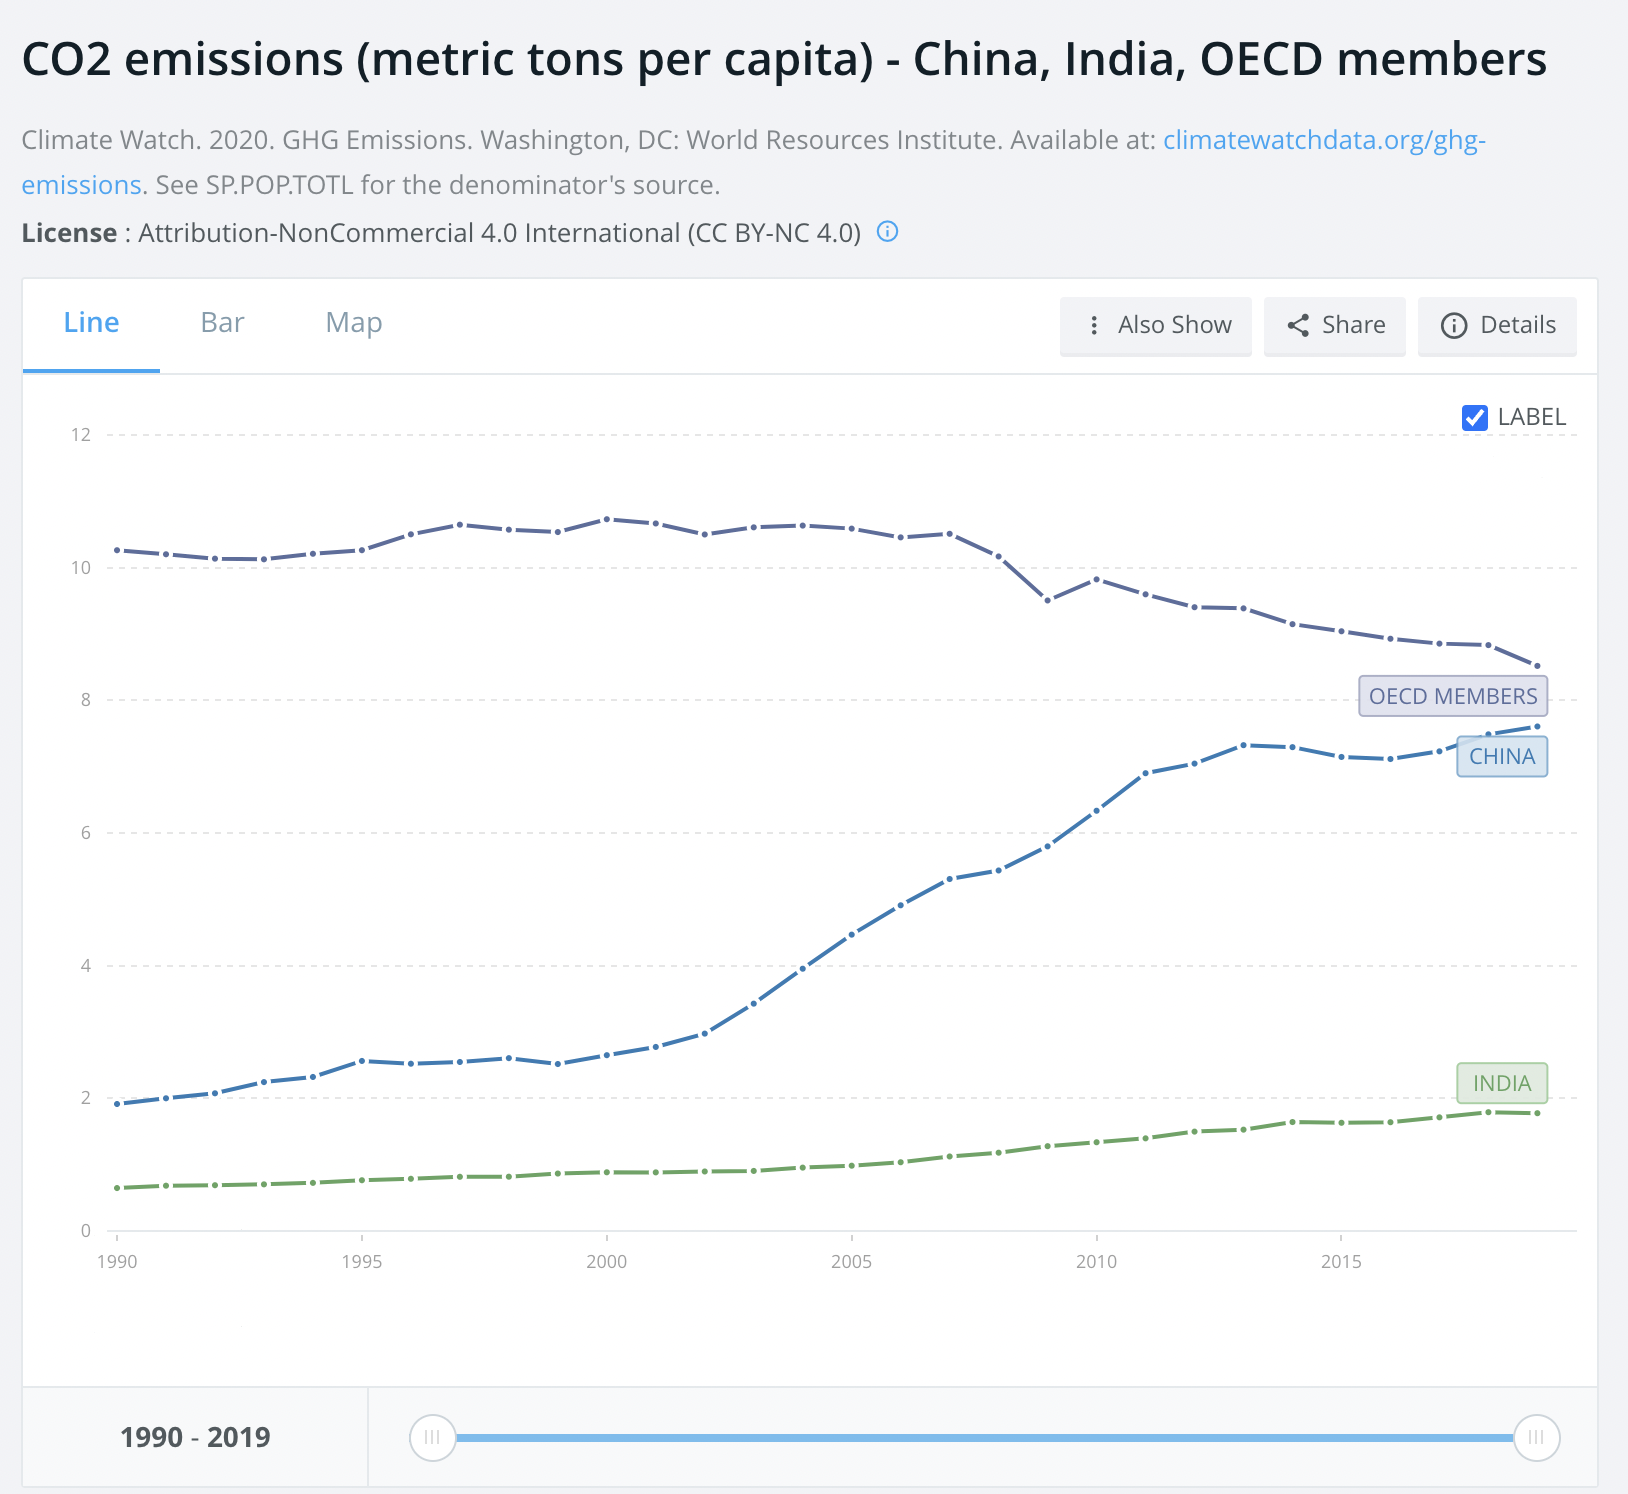Viewport: 1628px width, 1494px height.
Task: Click the right handle of the year slider
Action: coord(1536,1437)
